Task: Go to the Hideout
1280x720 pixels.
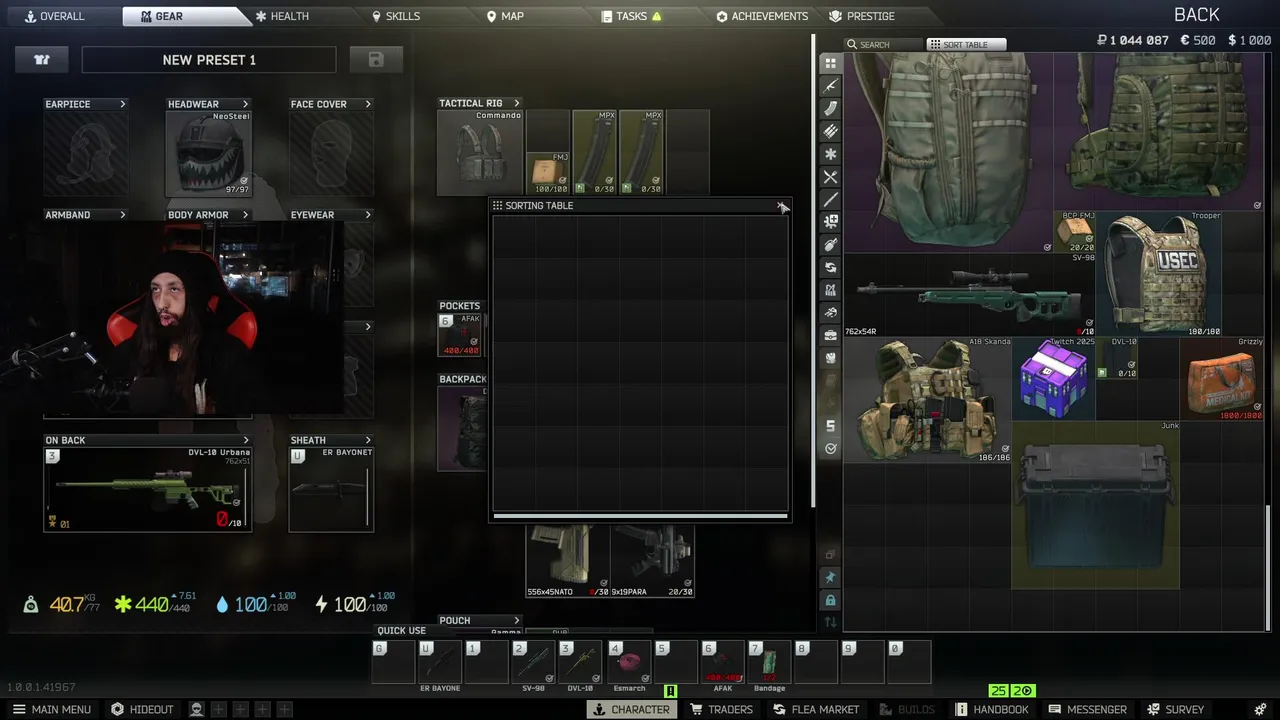Action: pos(142,709)
